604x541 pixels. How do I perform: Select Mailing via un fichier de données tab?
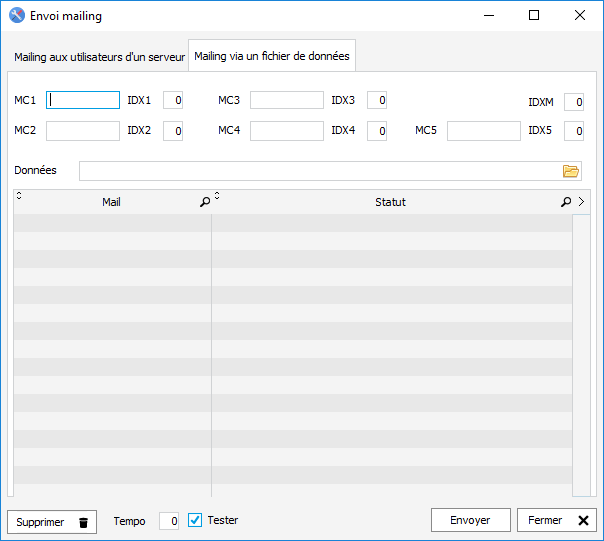272,57
